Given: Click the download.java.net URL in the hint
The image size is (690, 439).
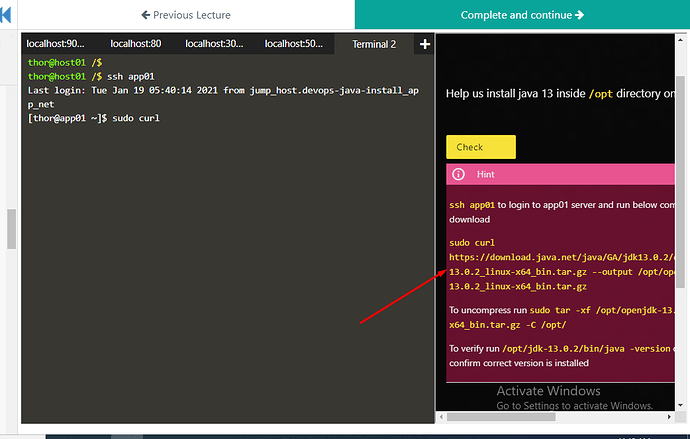Looking at the screenshot, I should point(562,257).
